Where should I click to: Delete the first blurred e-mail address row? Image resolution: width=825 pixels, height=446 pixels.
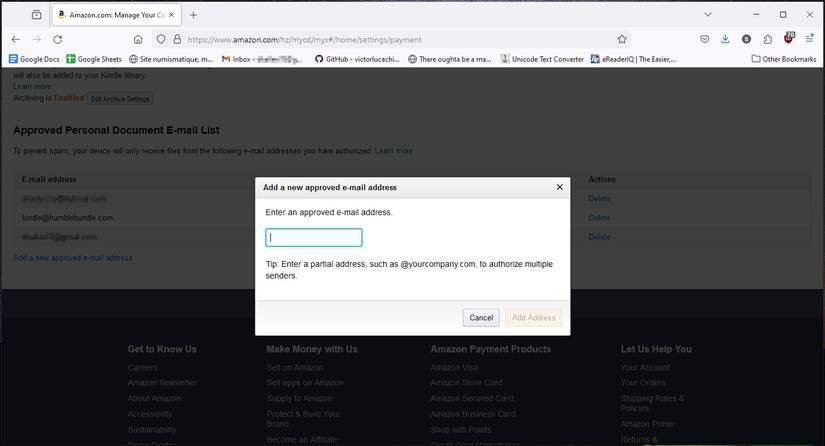(x=599, y=198)
